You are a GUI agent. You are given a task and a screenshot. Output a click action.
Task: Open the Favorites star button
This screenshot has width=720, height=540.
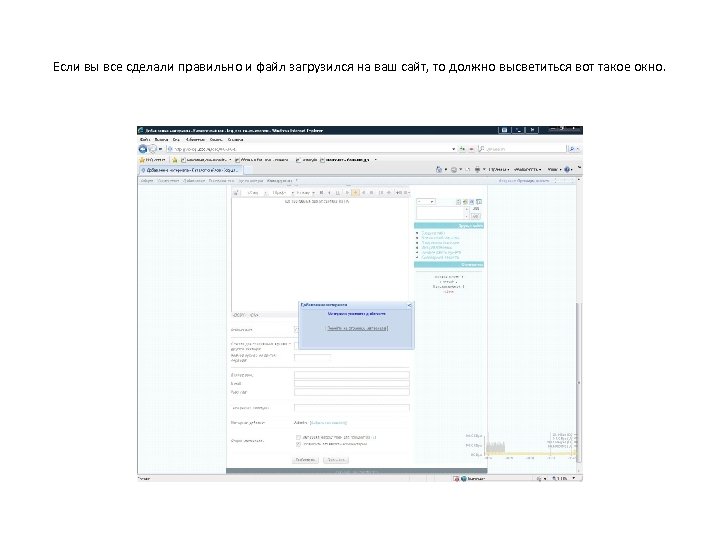pyautogui.click(x=152, y=160)
